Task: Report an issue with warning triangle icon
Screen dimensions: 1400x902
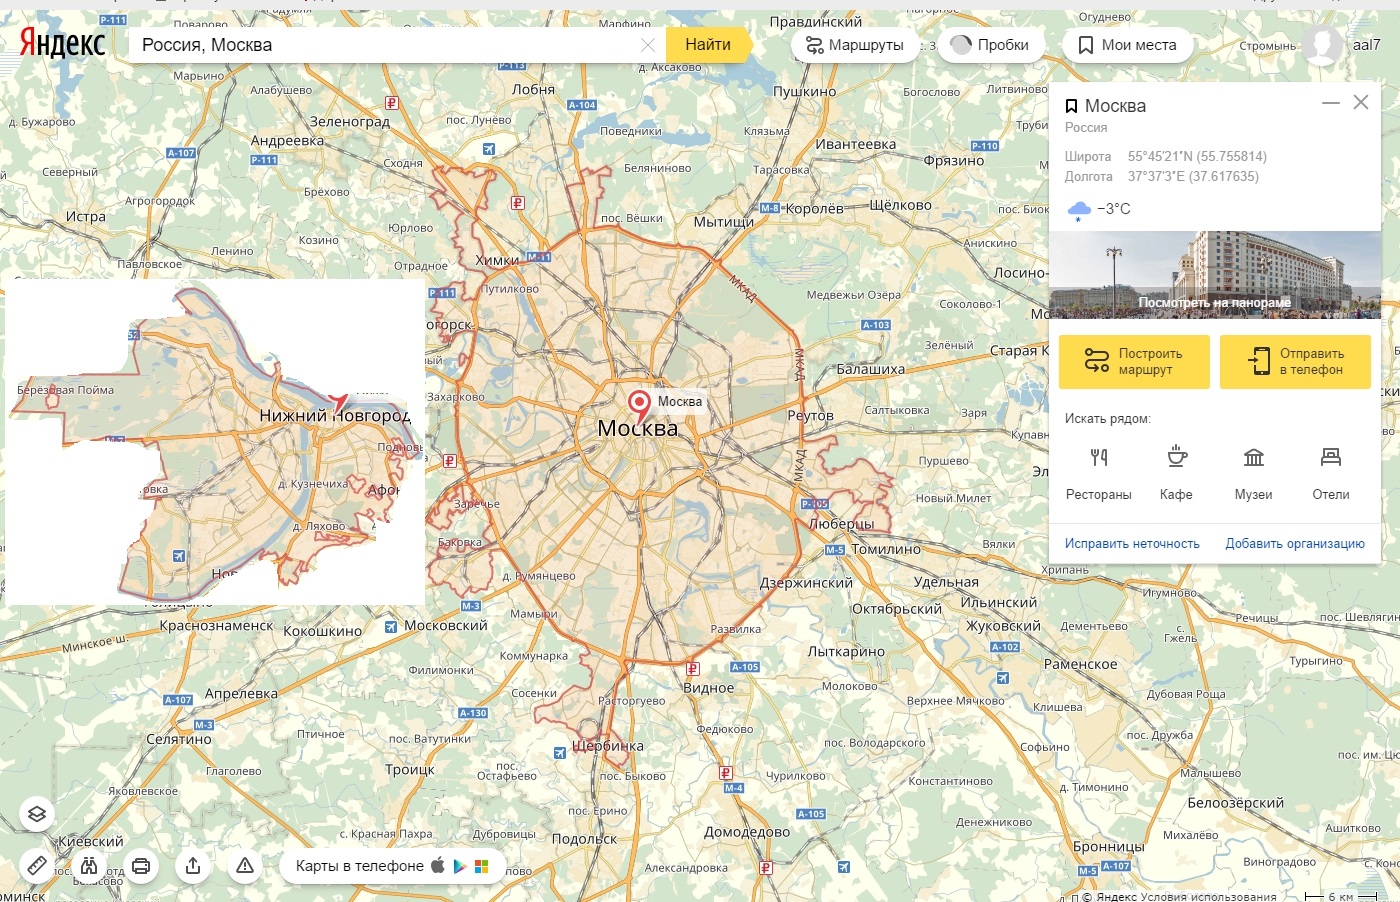Action: pos(245,866)
